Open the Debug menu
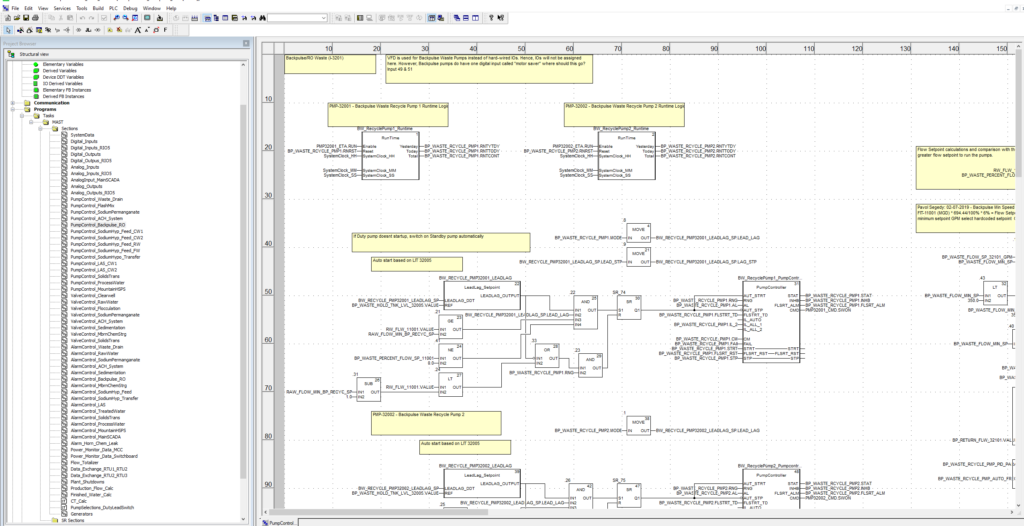Image resolution: width=1024 pixels, height=526 pixels. 130,8
